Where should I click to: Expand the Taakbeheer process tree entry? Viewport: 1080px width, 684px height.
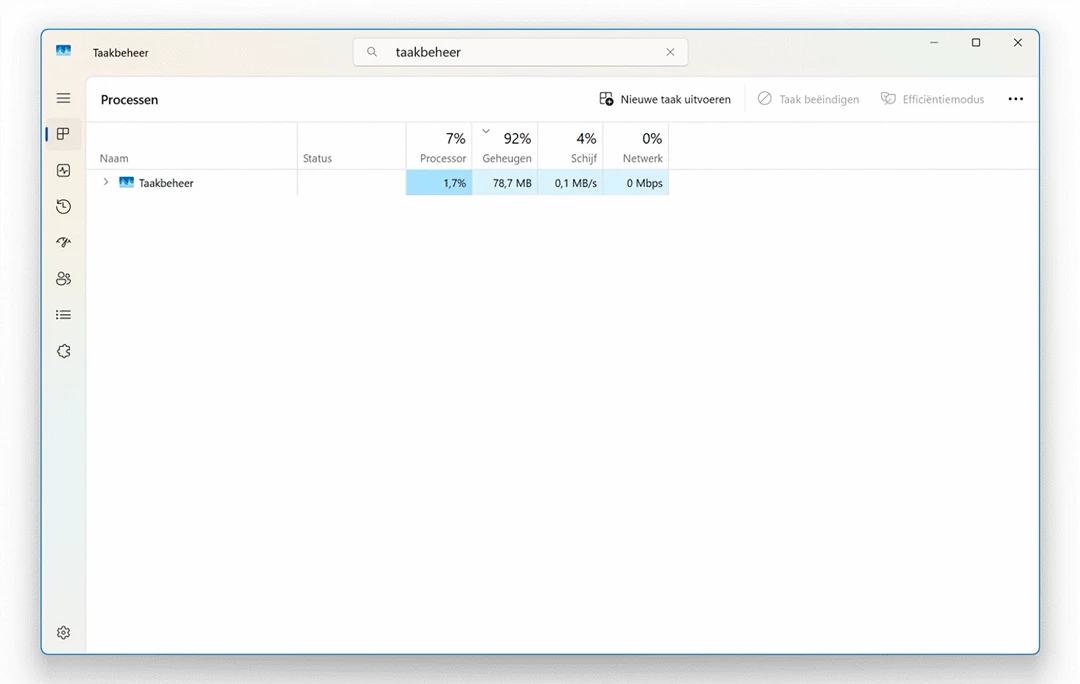point(105,183)
